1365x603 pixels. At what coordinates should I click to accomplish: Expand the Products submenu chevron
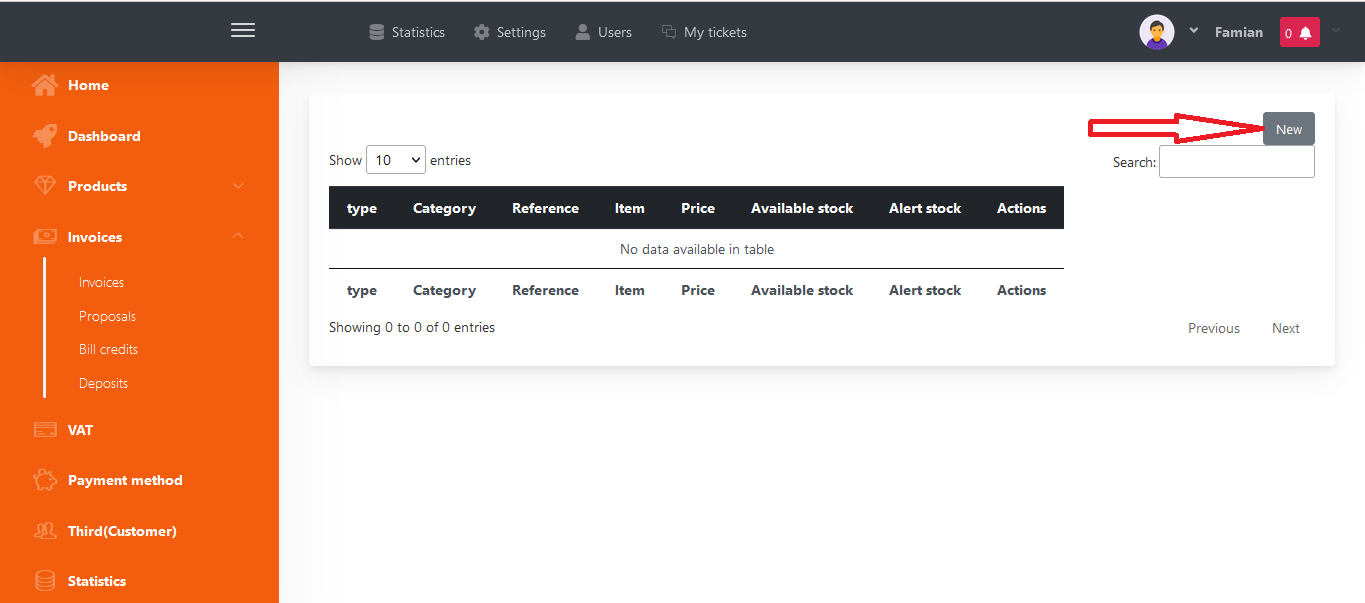238,186
